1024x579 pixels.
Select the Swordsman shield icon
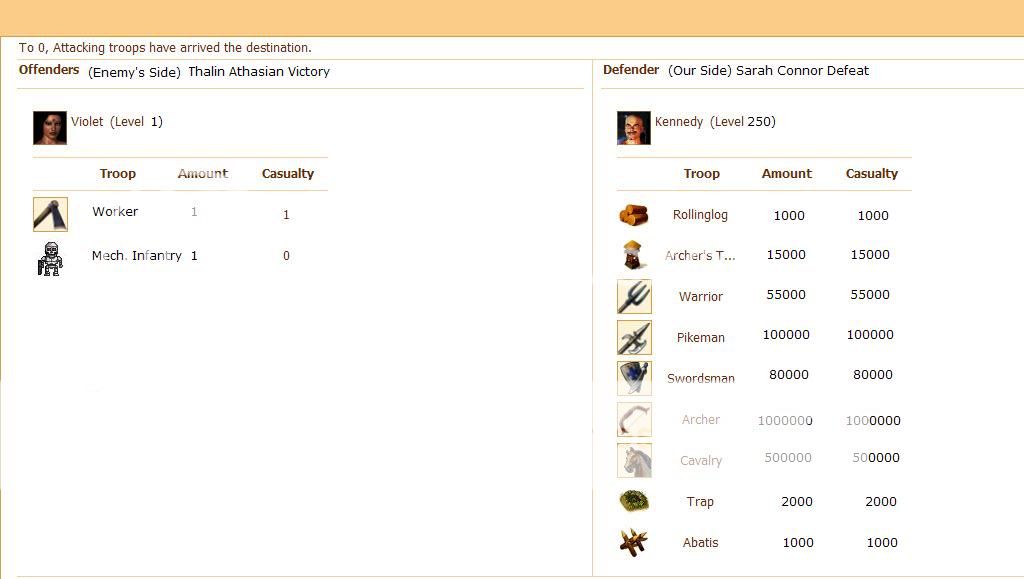point(634,378)
